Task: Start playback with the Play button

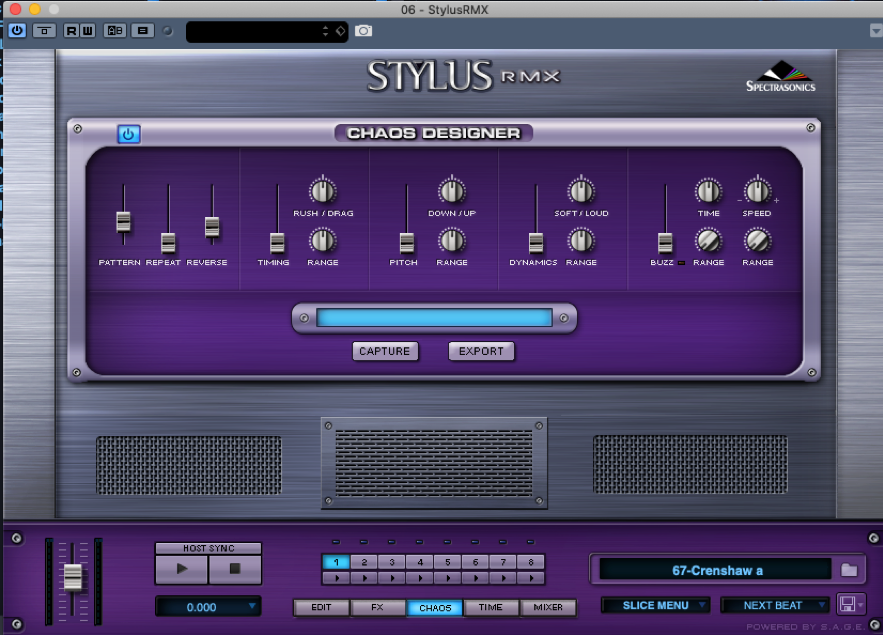Action: (182, 569)
